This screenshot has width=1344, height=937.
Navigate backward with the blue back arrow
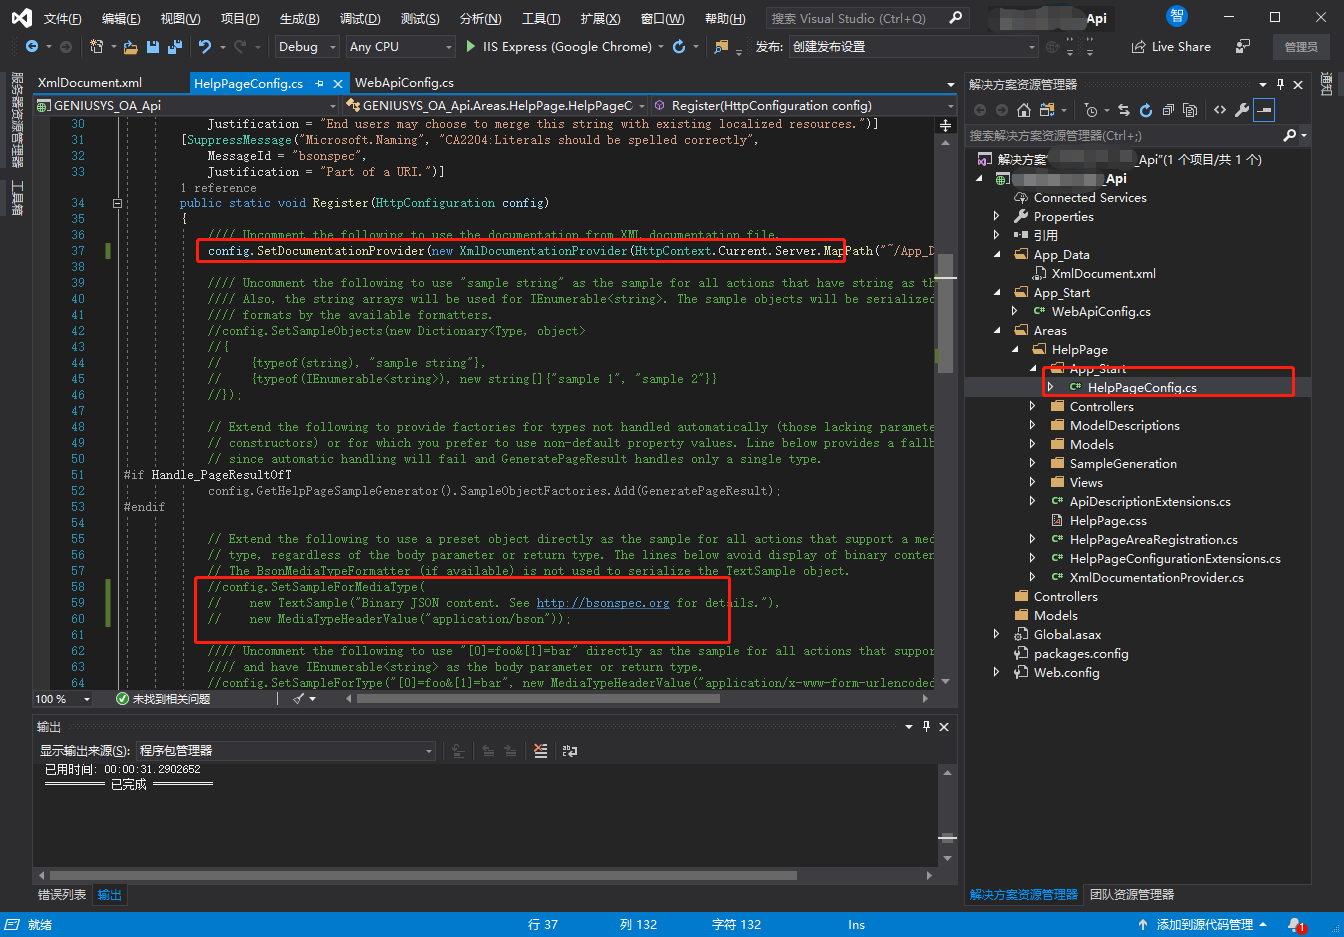point(32,47)
